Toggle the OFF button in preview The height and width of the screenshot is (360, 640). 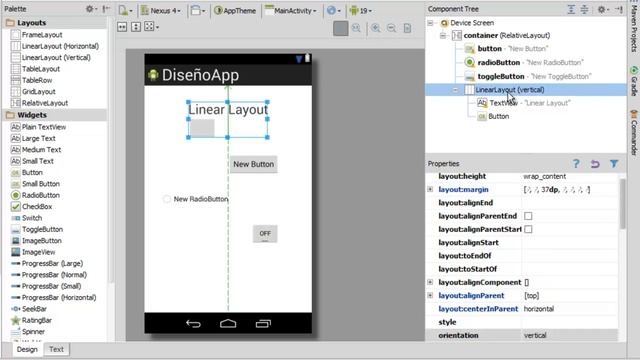pos(265,234)
